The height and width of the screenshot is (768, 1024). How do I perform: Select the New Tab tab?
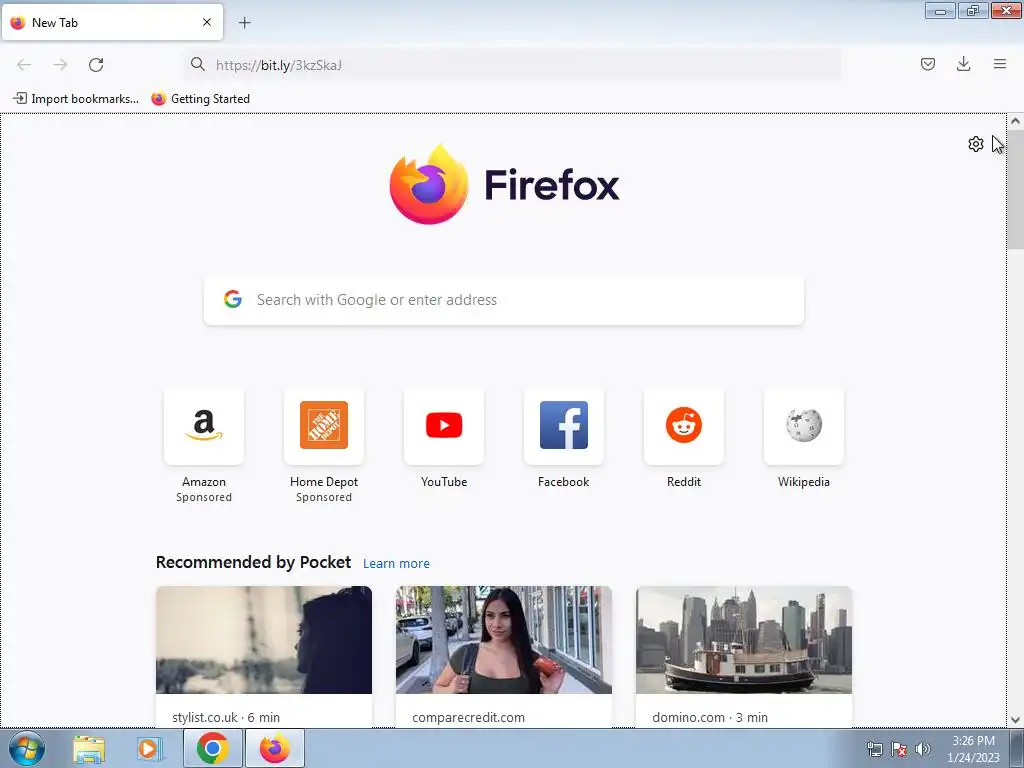tap(112, 22)
